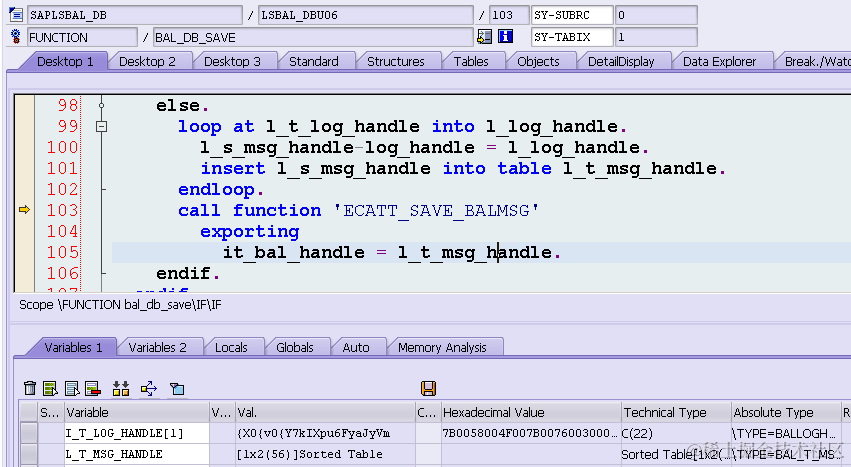Screen dimensions: 851x467
Task: Click the SY-SUBRC field
Action: [x=572, y=15]
